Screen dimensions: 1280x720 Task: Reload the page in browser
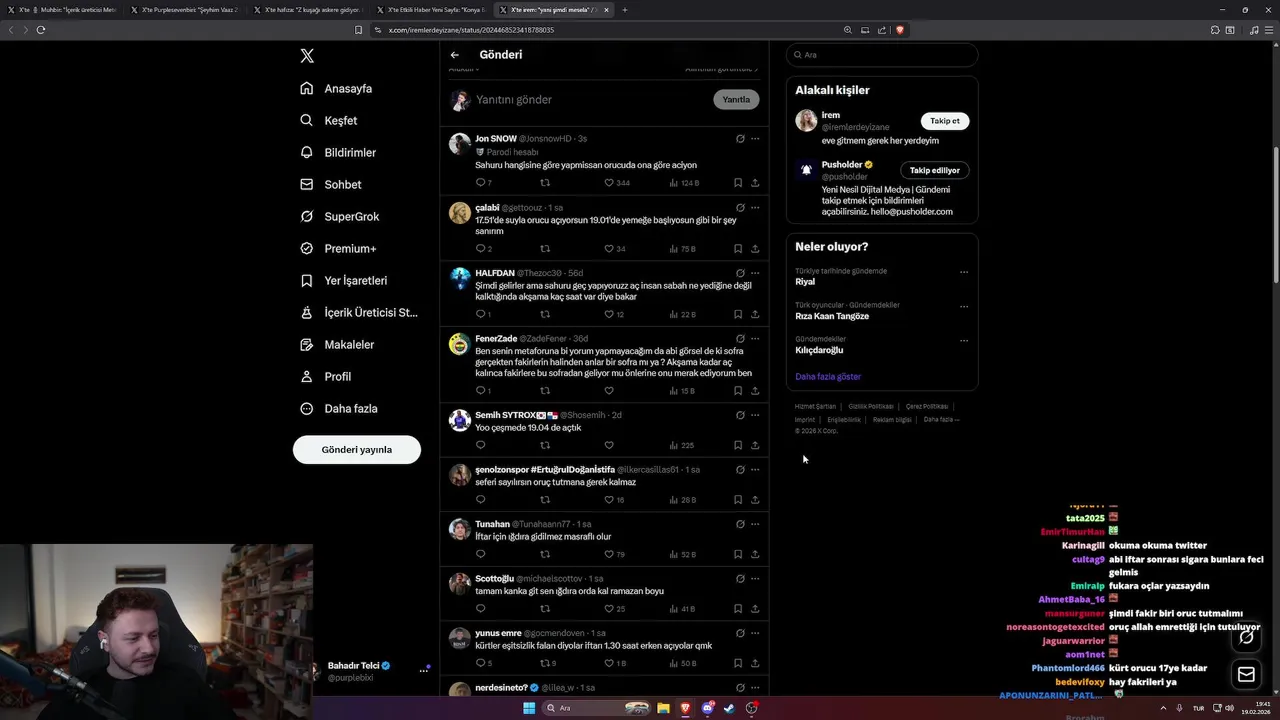pos(41,30)
